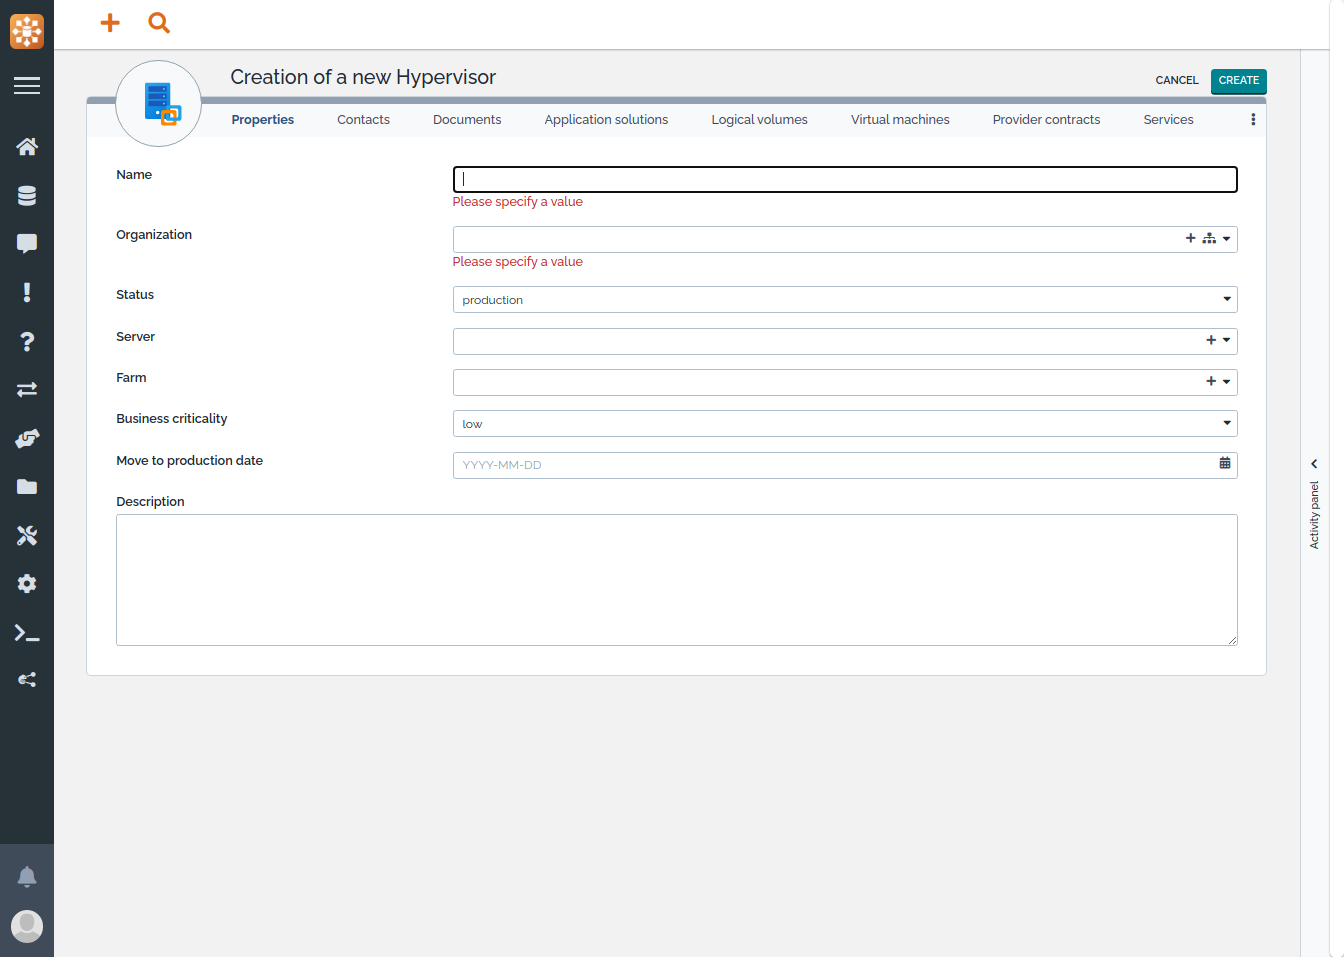Expand the Activity panel chevron
The height and width of the screenshot is (957, 1344).
(x=1314, y=464)
